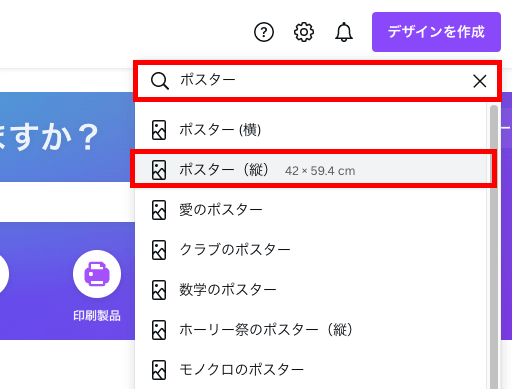Click image icon beside モノクロのポスター
This screenshot has height=389, width=512.
pyautogui.click(x=159, y=370)
